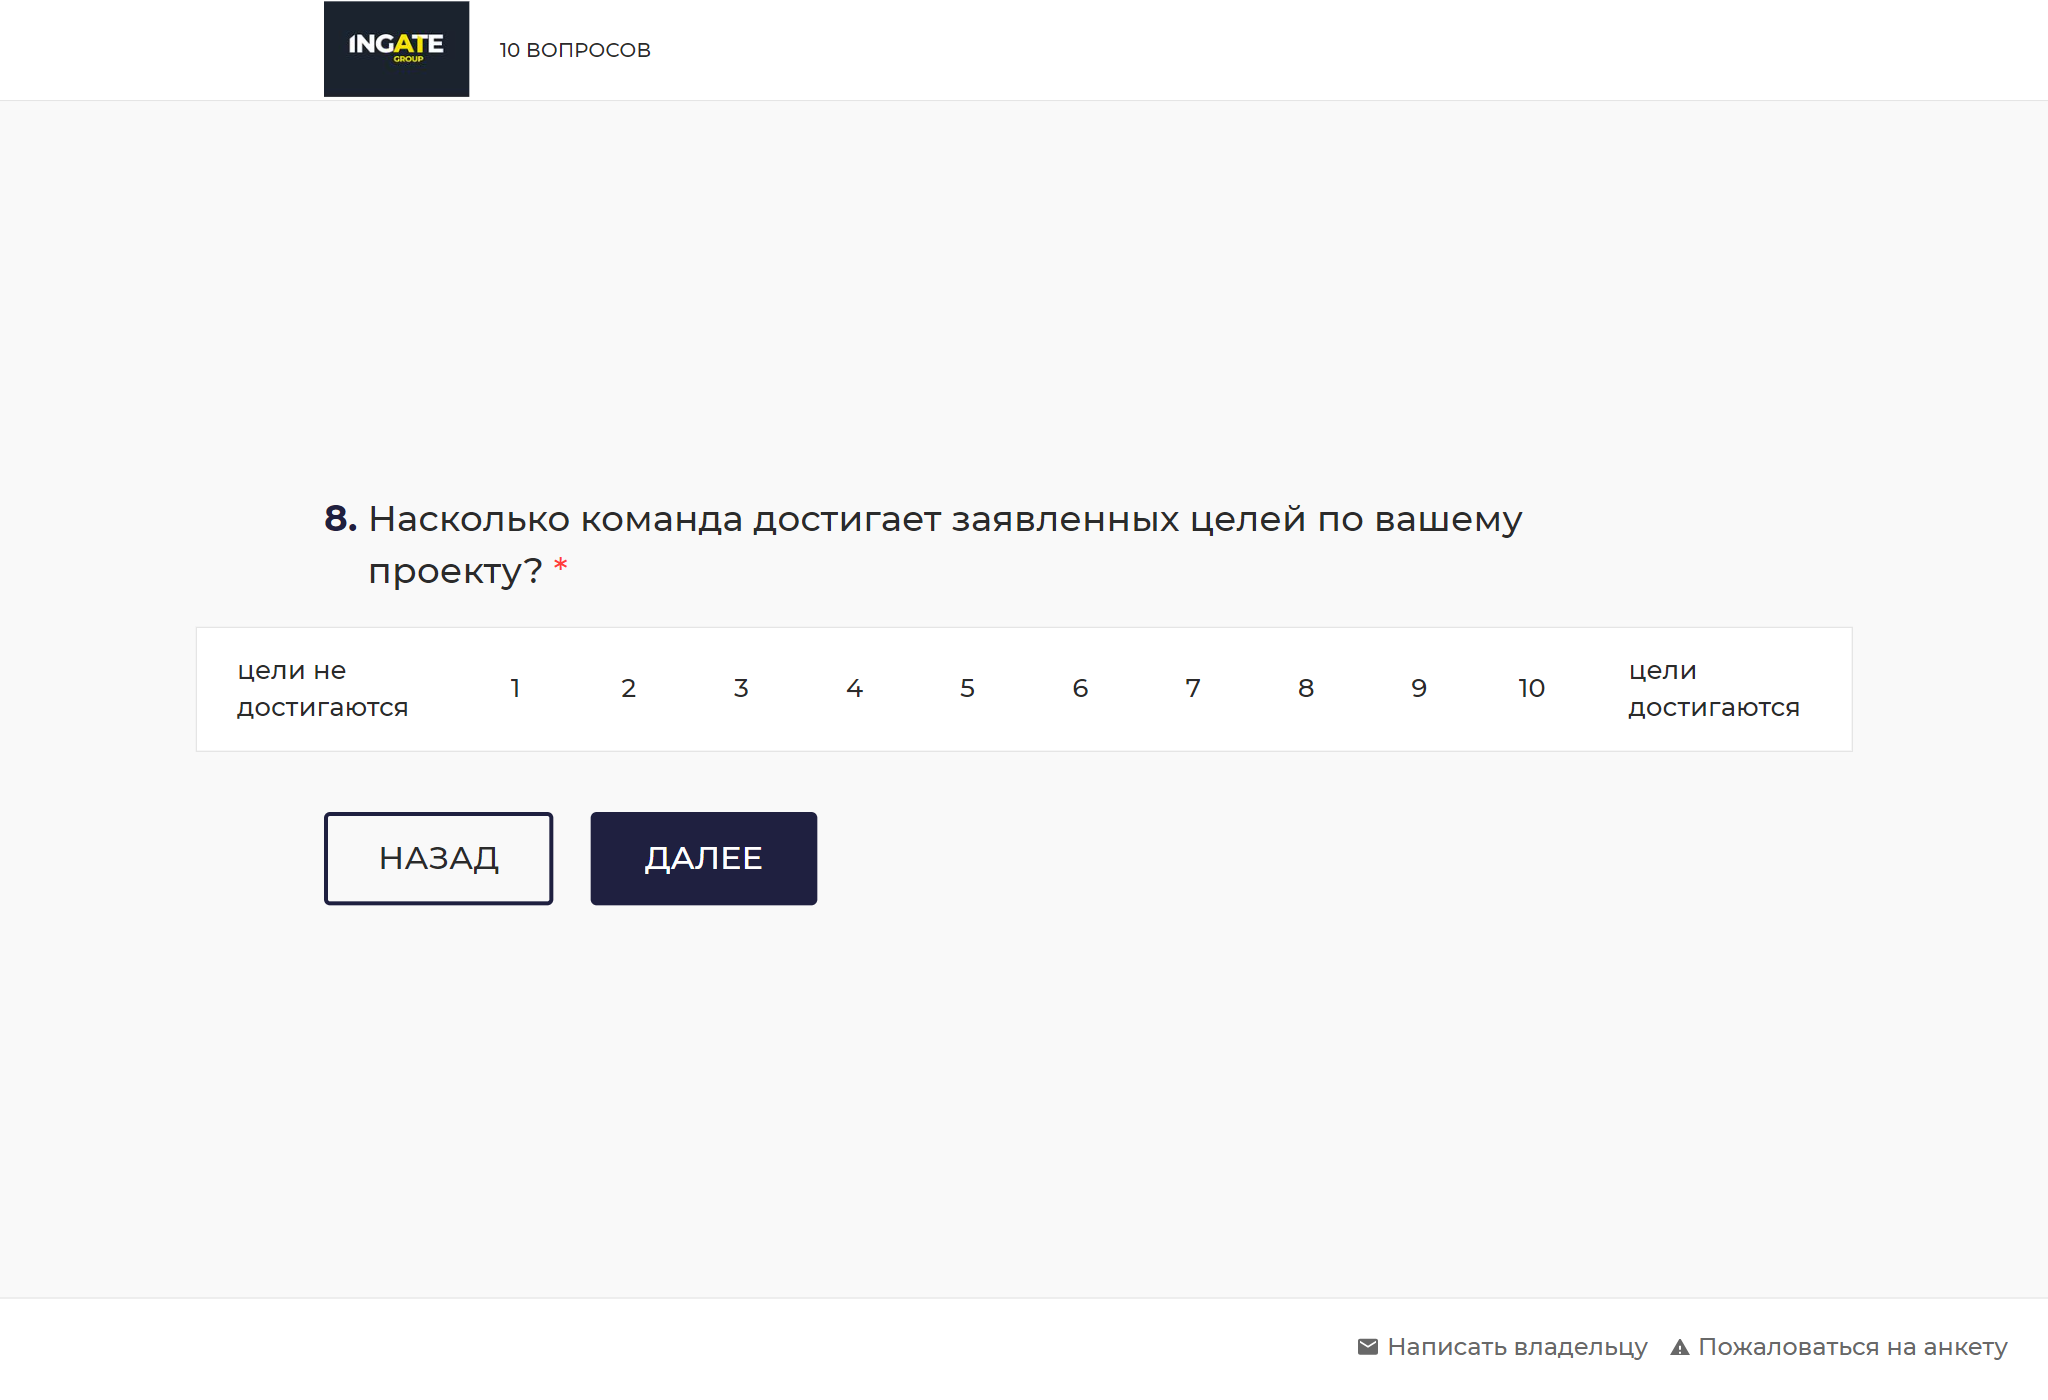Viewport: 2048px width, 1400px height.
Task: Click the НАЗАД button
Action: click(x=438, y=857)
